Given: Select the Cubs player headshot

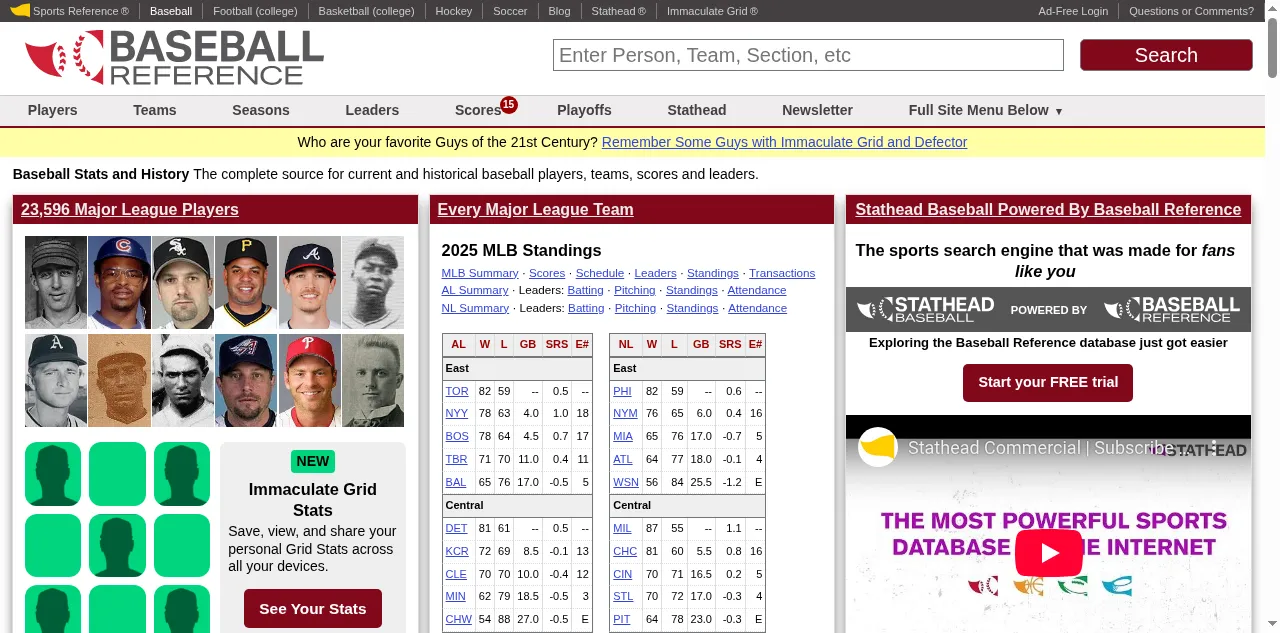Looking at the screenshot, I should 119,283.
